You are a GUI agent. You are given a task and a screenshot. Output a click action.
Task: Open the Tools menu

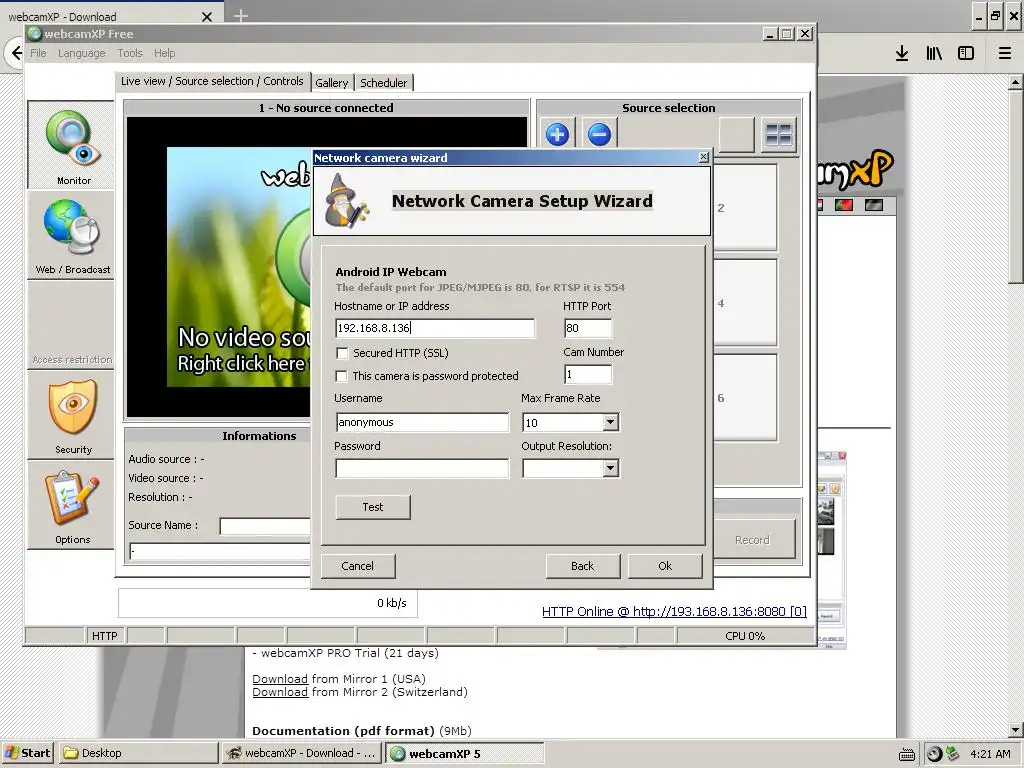click(x=129, y=53)
